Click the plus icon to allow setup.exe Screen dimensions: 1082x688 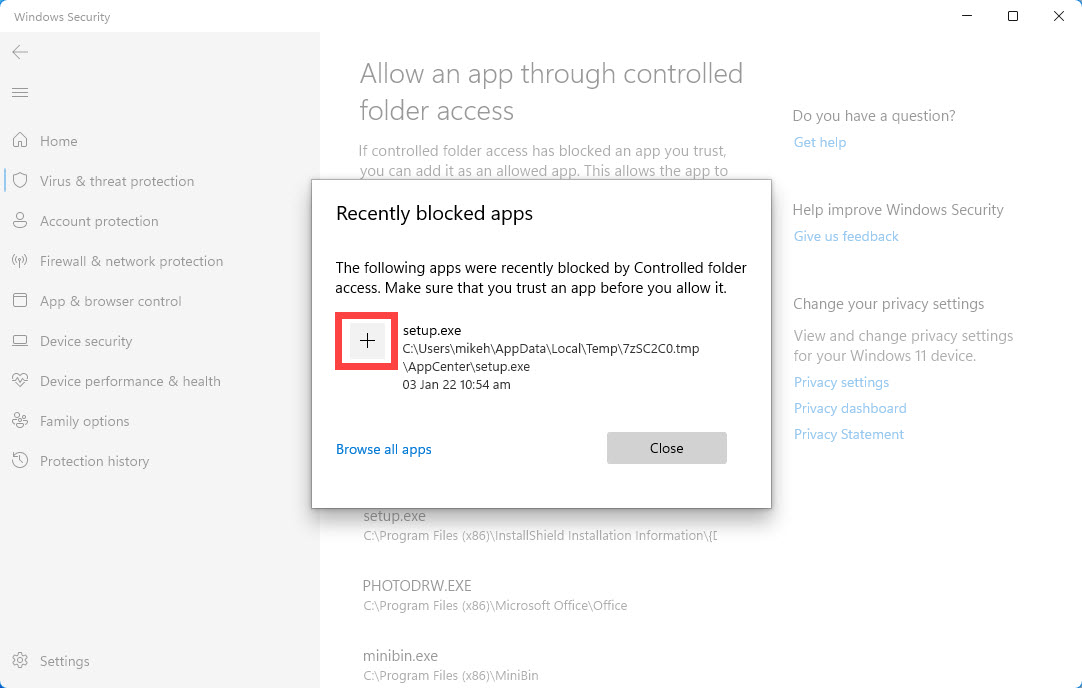click(367, 341)
